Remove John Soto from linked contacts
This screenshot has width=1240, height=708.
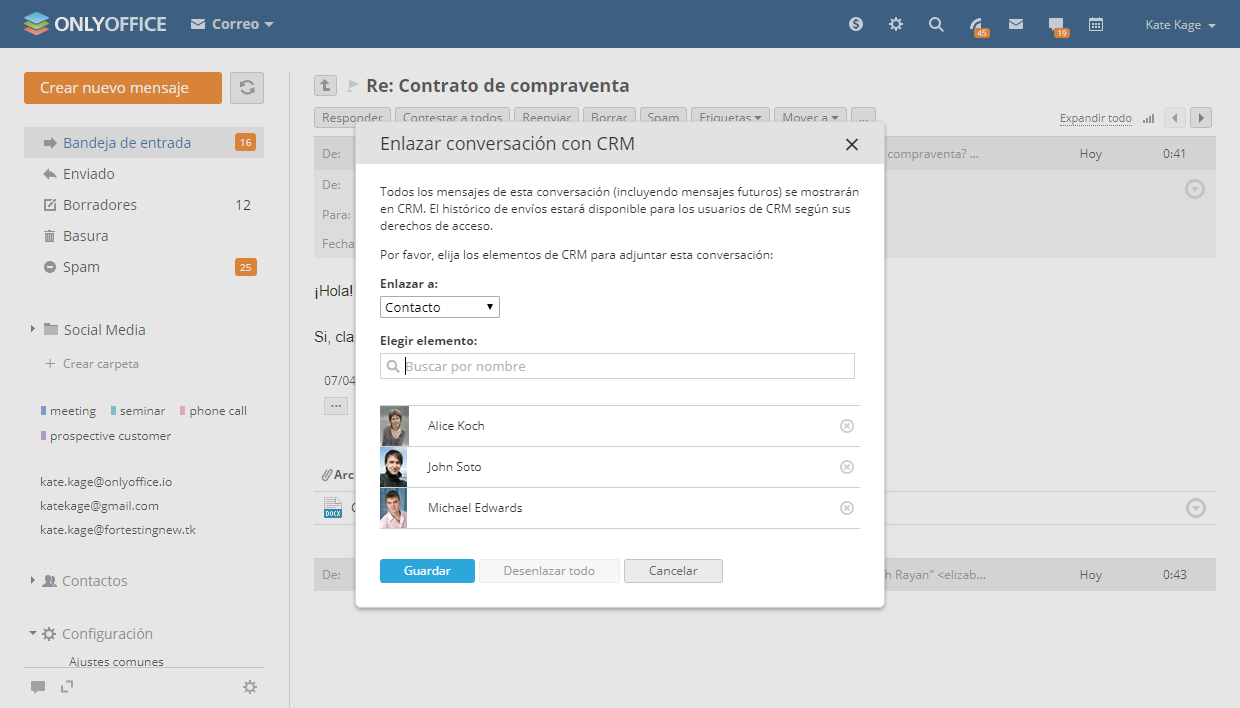pos(847,467)
